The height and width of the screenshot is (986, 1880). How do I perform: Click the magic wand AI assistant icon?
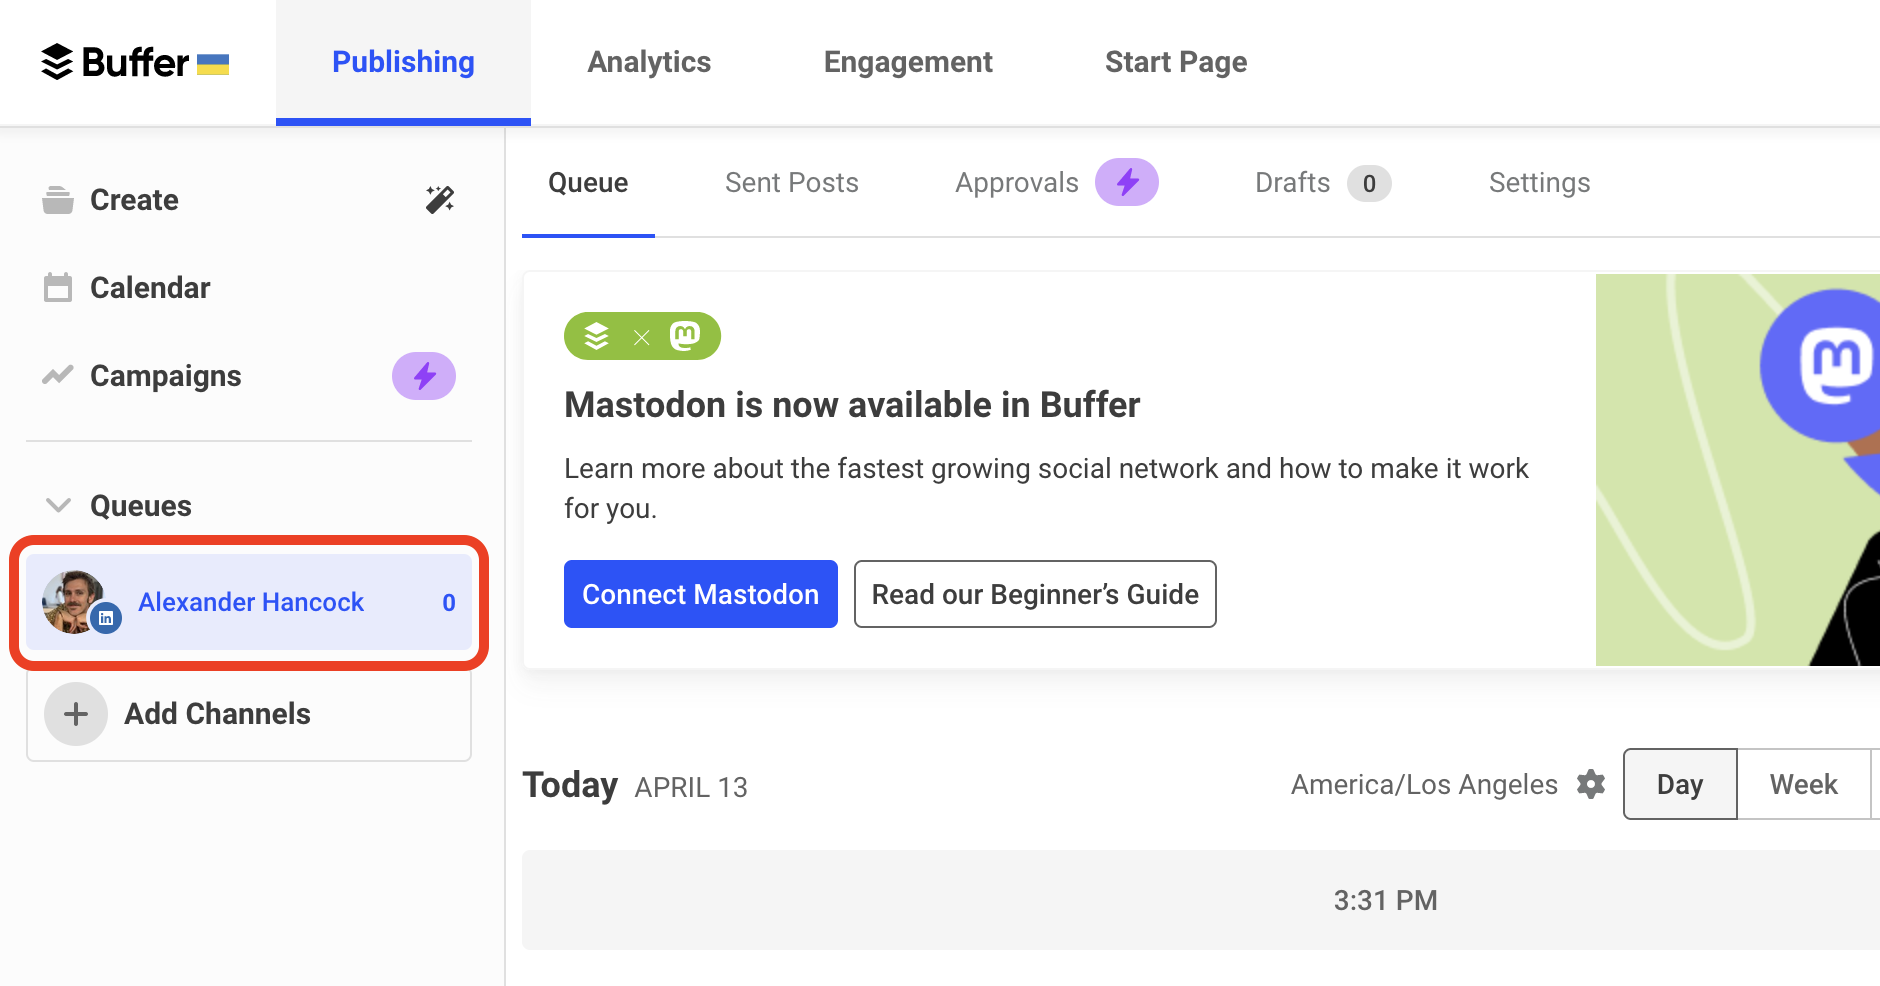(440, 200)
